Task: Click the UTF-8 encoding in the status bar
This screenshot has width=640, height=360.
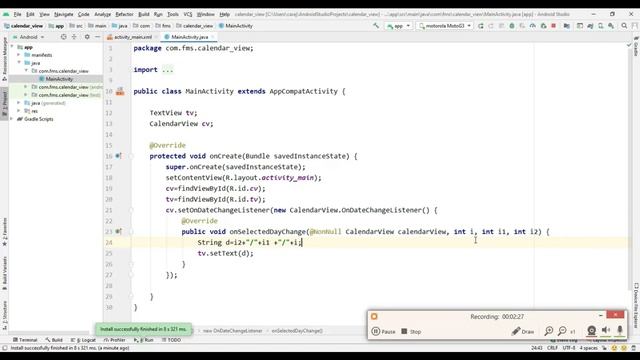Action: pos(569,348)
